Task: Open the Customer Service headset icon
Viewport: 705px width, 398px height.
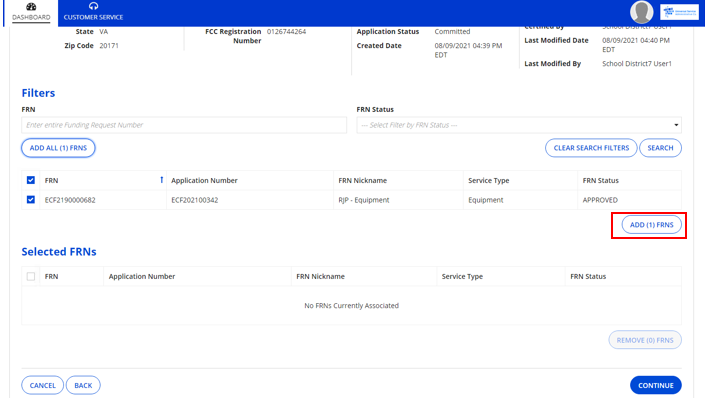Action: click(93, 6)
